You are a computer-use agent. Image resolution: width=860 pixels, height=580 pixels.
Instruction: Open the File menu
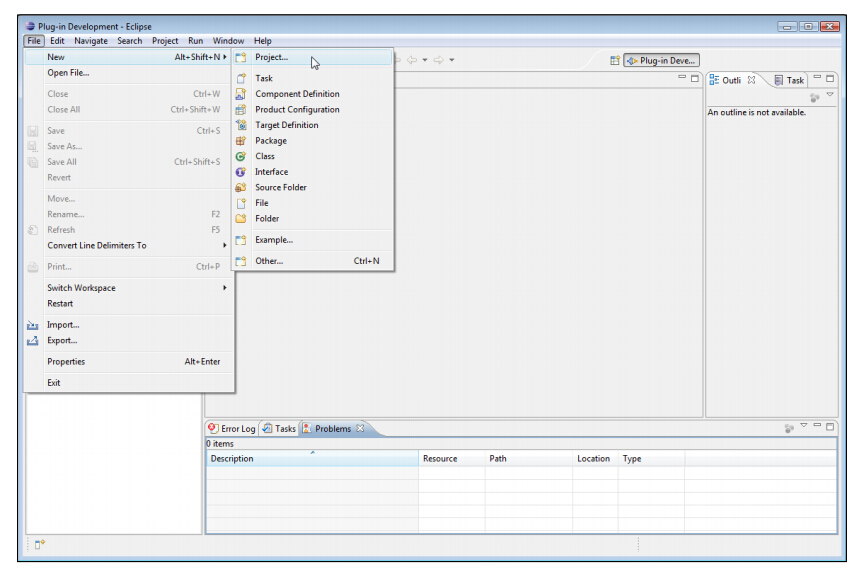(x=34, y=41)
